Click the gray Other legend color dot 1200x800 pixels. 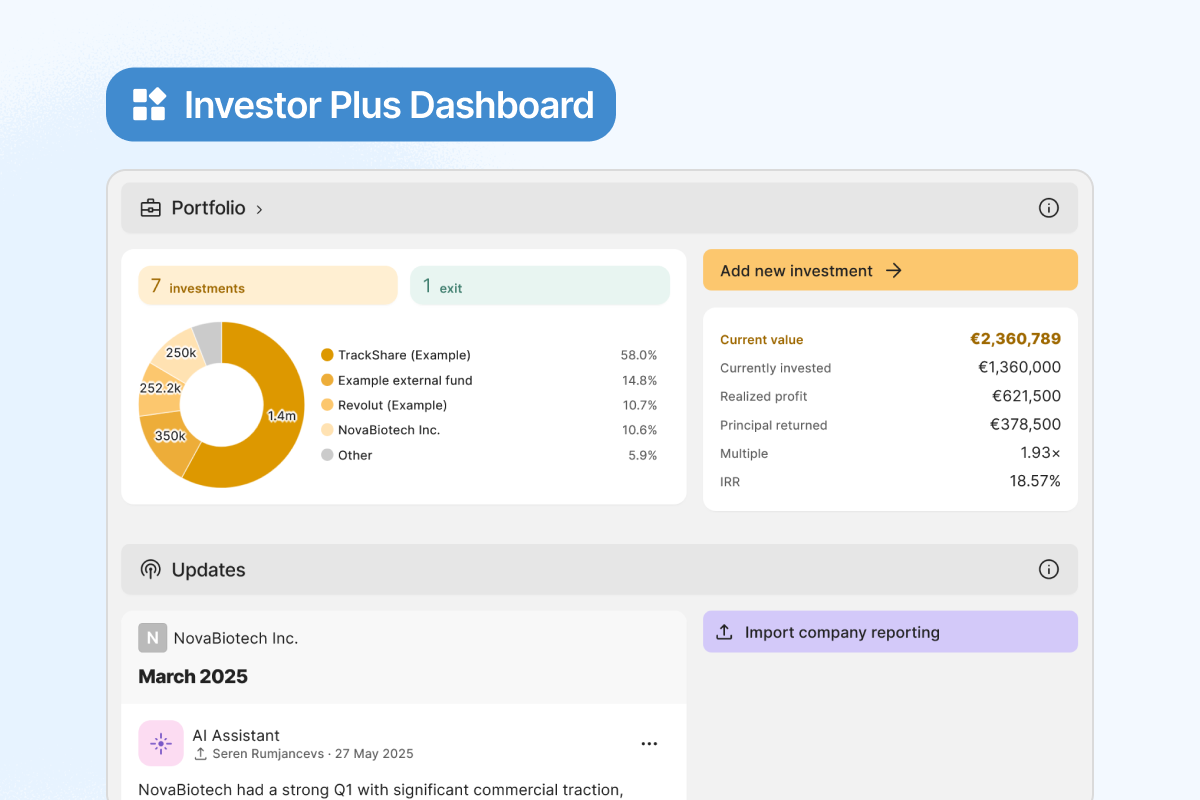tap(327, 455)
